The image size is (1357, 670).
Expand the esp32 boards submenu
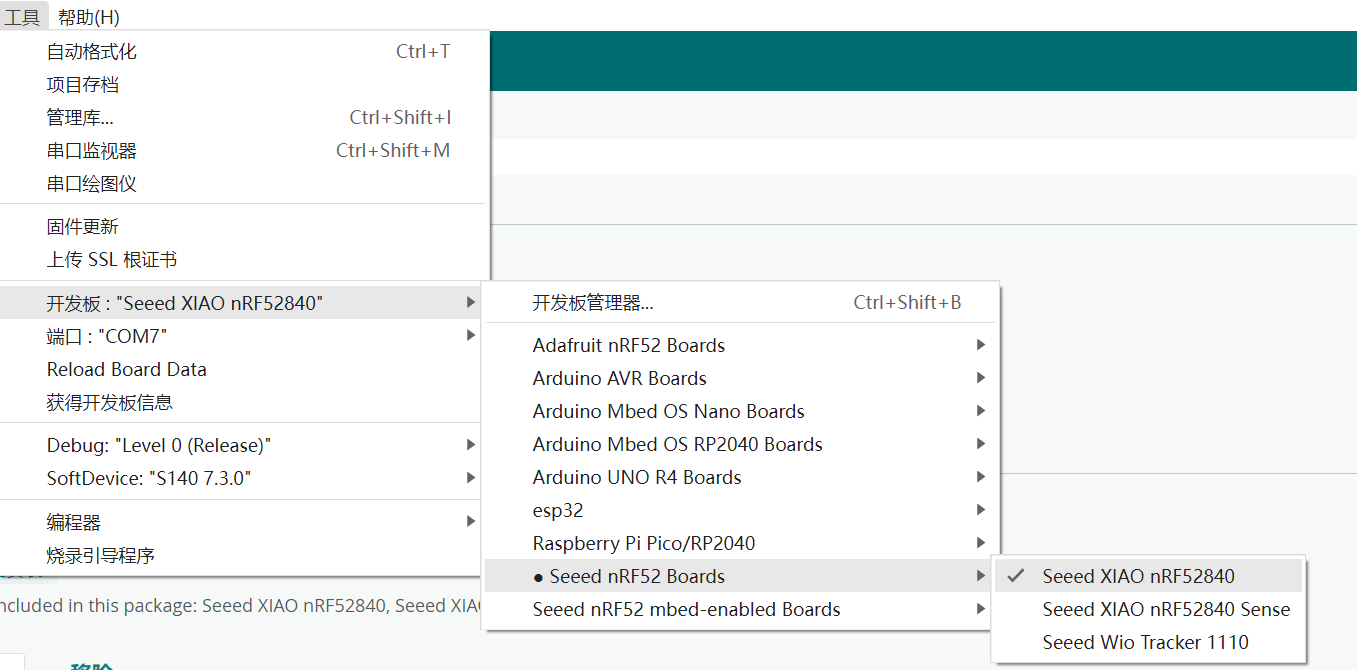click(741, 511)
